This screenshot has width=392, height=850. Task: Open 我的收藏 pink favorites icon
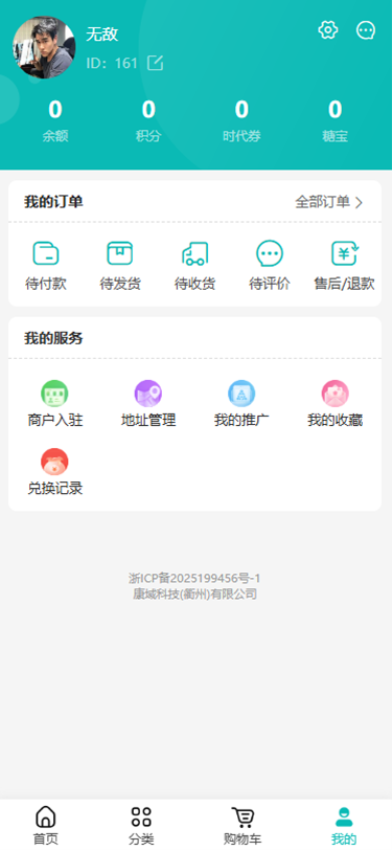(x=335, y=394)
